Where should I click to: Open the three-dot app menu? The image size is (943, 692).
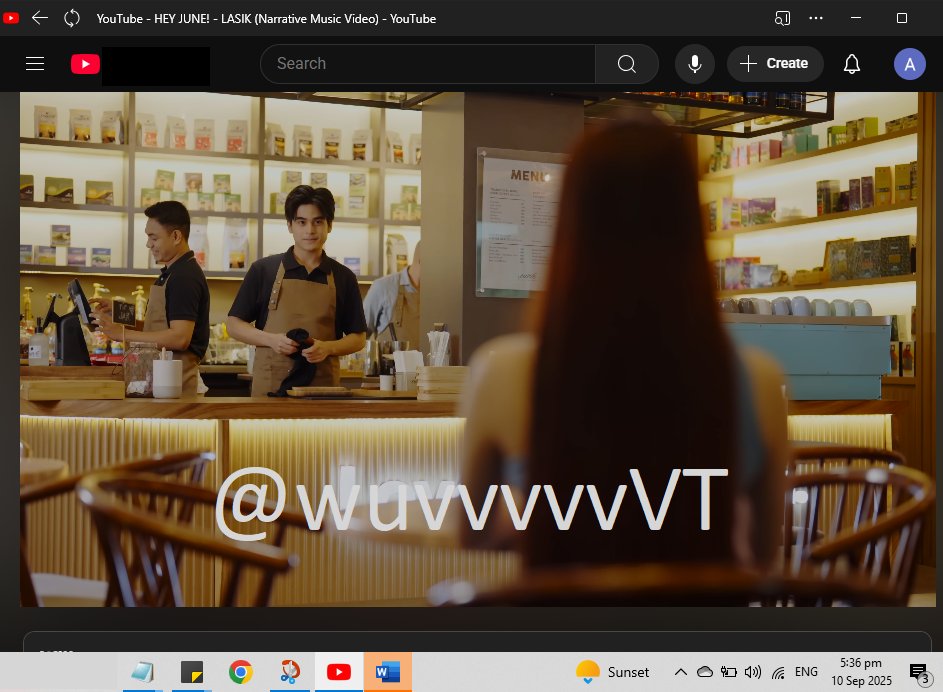pyautogui.click(x=816, y=18)
